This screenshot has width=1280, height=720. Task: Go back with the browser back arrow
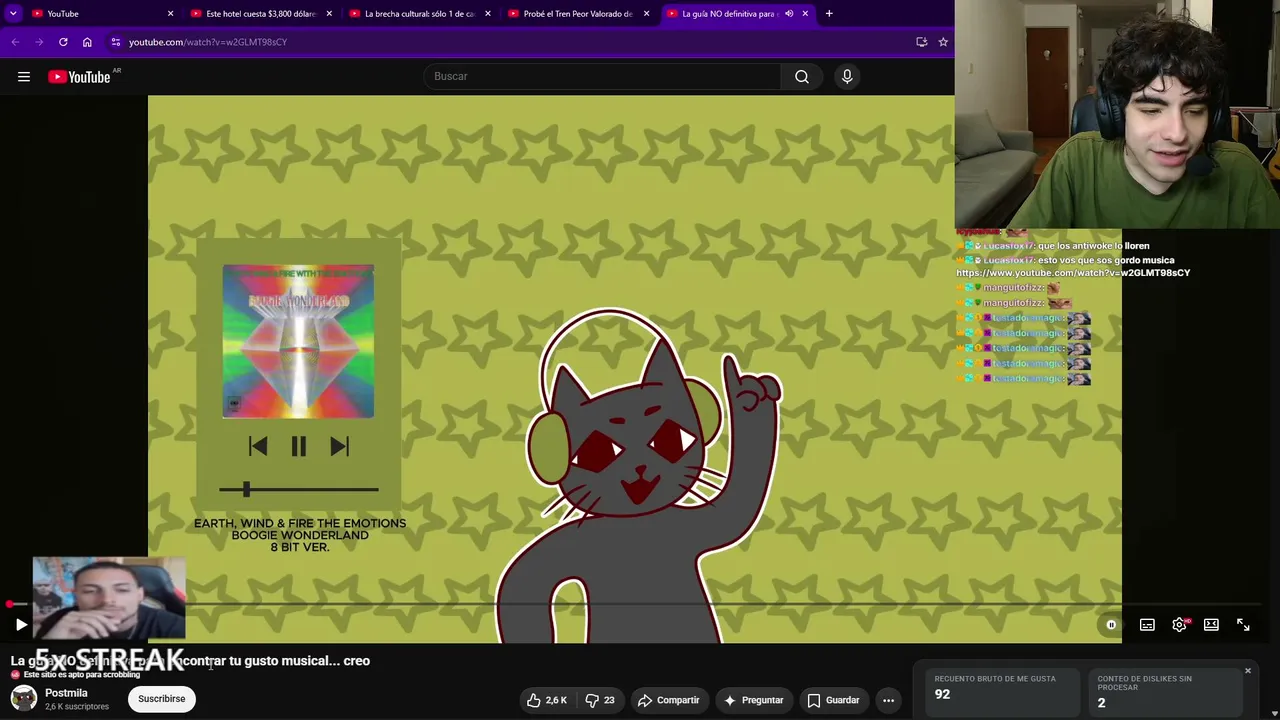(x=15, y=42)
